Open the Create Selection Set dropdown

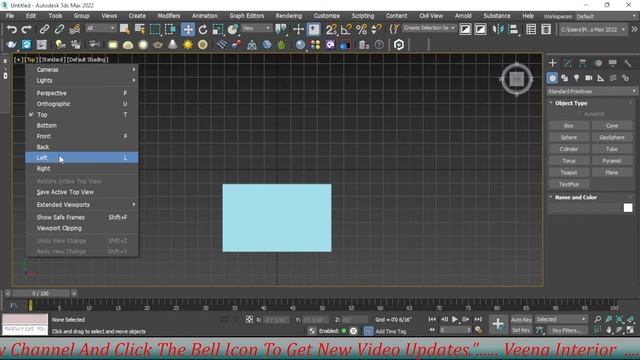(x=429, y=28)
